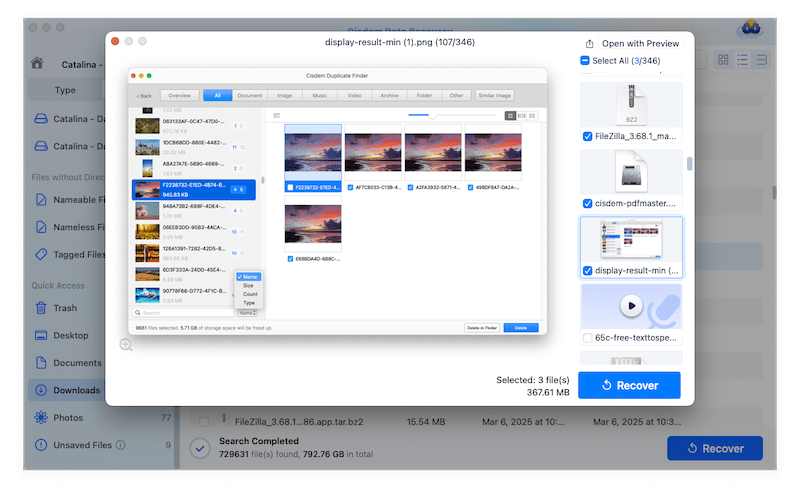
Task: Toggle the Select All checkbox
Action: point(586,61)
